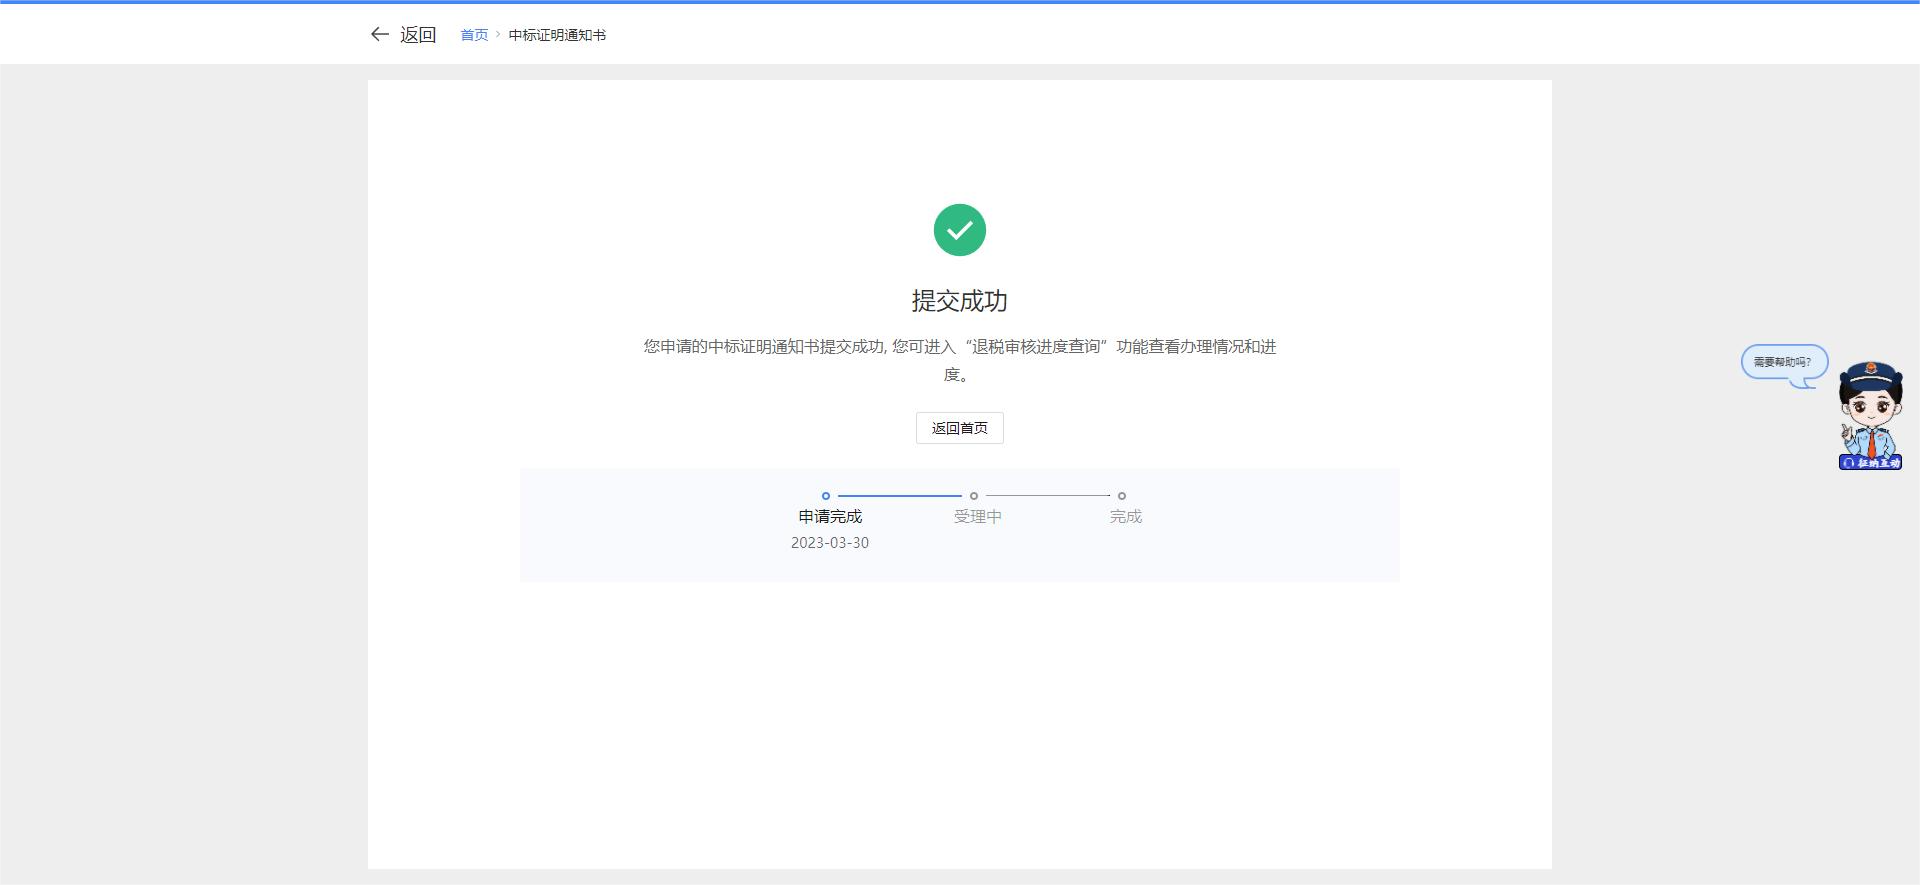
Task: Open the 需要帮助吗? speech bubble
Action: [x=1783, y=362]
